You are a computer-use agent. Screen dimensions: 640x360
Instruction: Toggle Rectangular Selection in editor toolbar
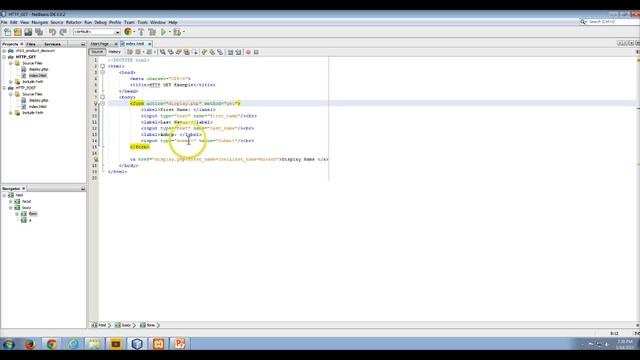[x=195, y=52]
